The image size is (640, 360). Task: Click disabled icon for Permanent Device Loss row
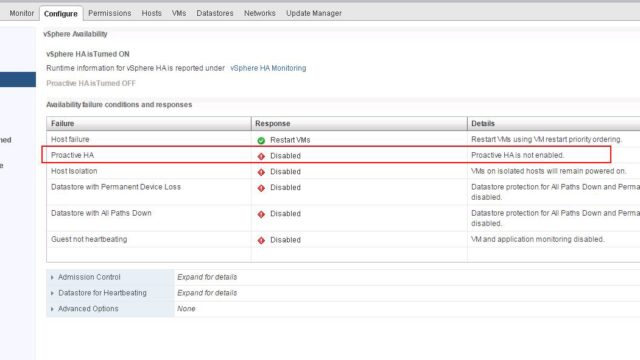coord(261,188)
